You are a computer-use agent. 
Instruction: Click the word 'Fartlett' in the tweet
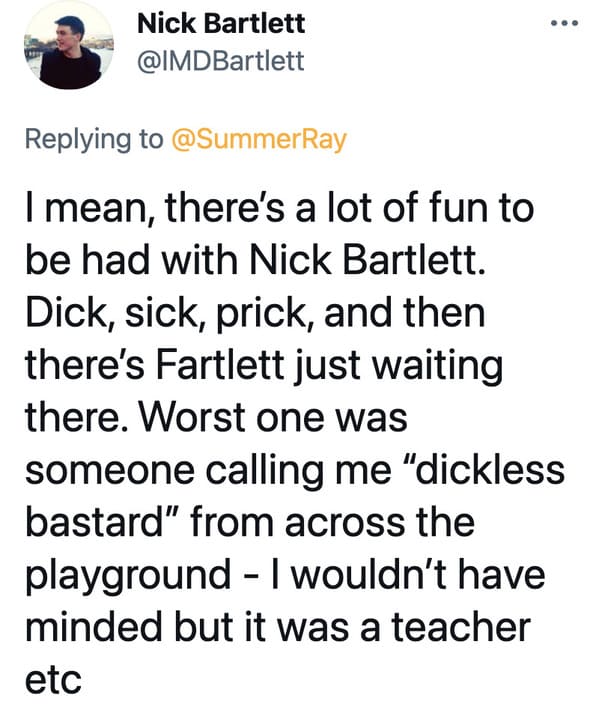point(220,365)
